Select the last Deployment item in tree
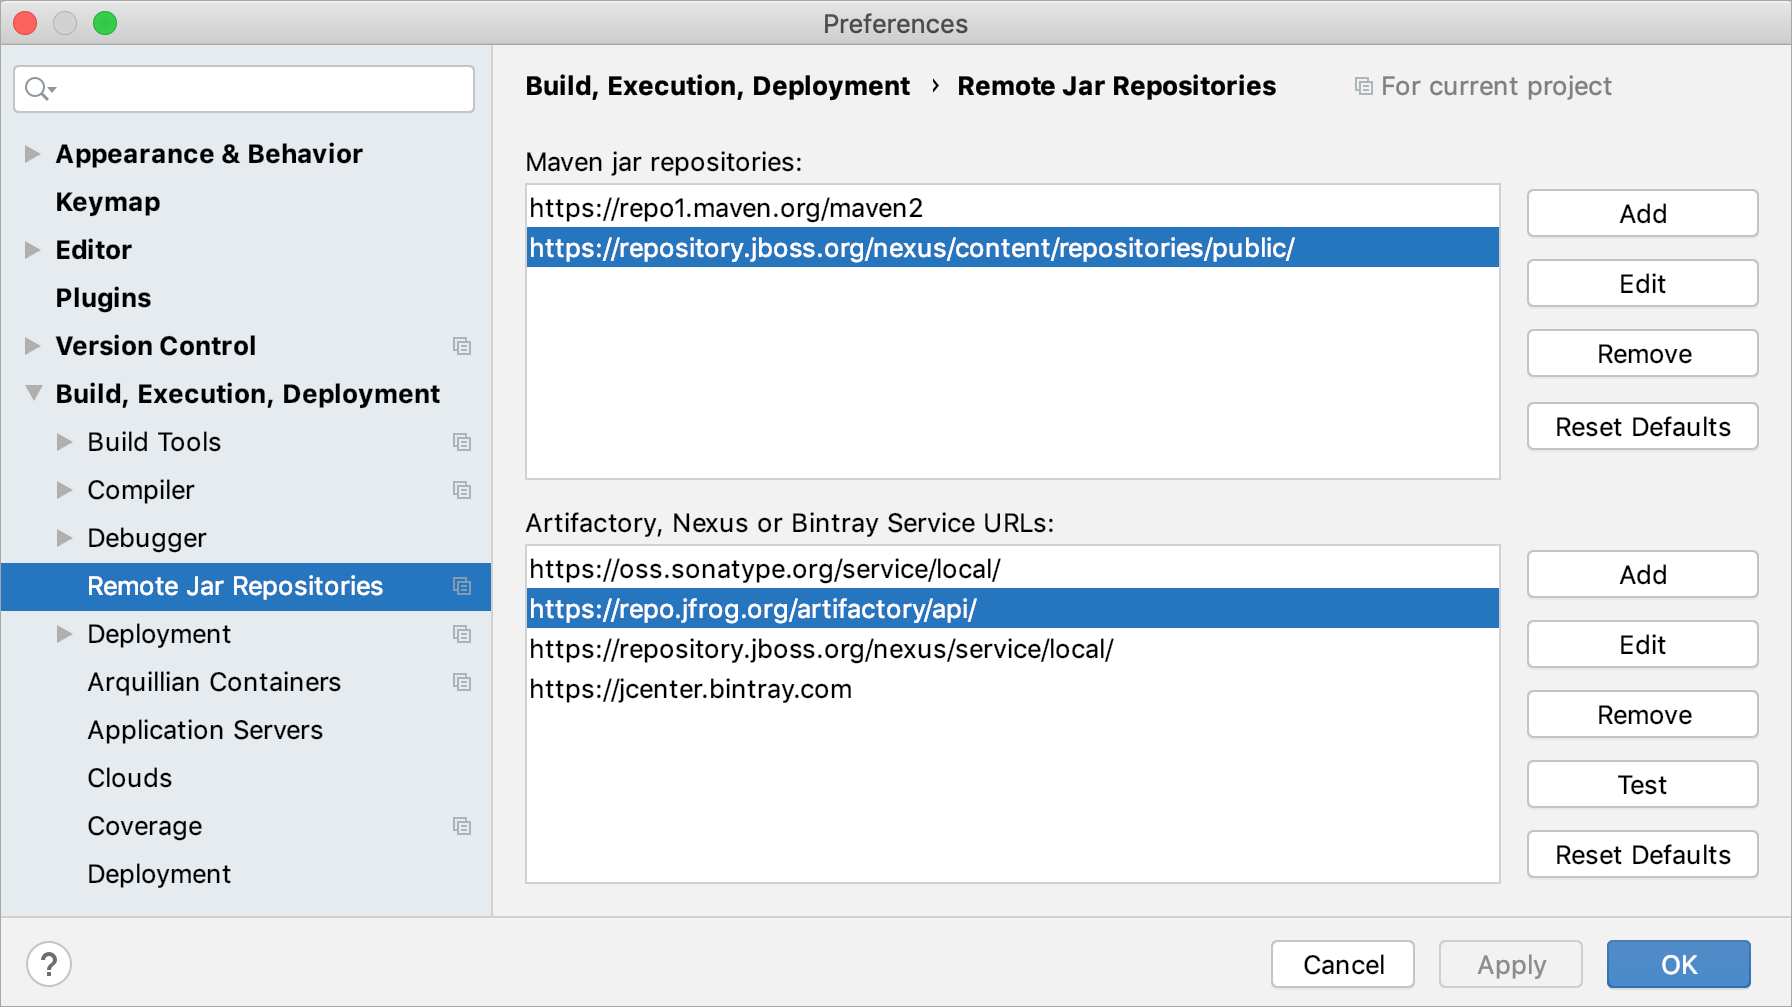The height and width of the screenshot is (1007, 1792). 159,874
